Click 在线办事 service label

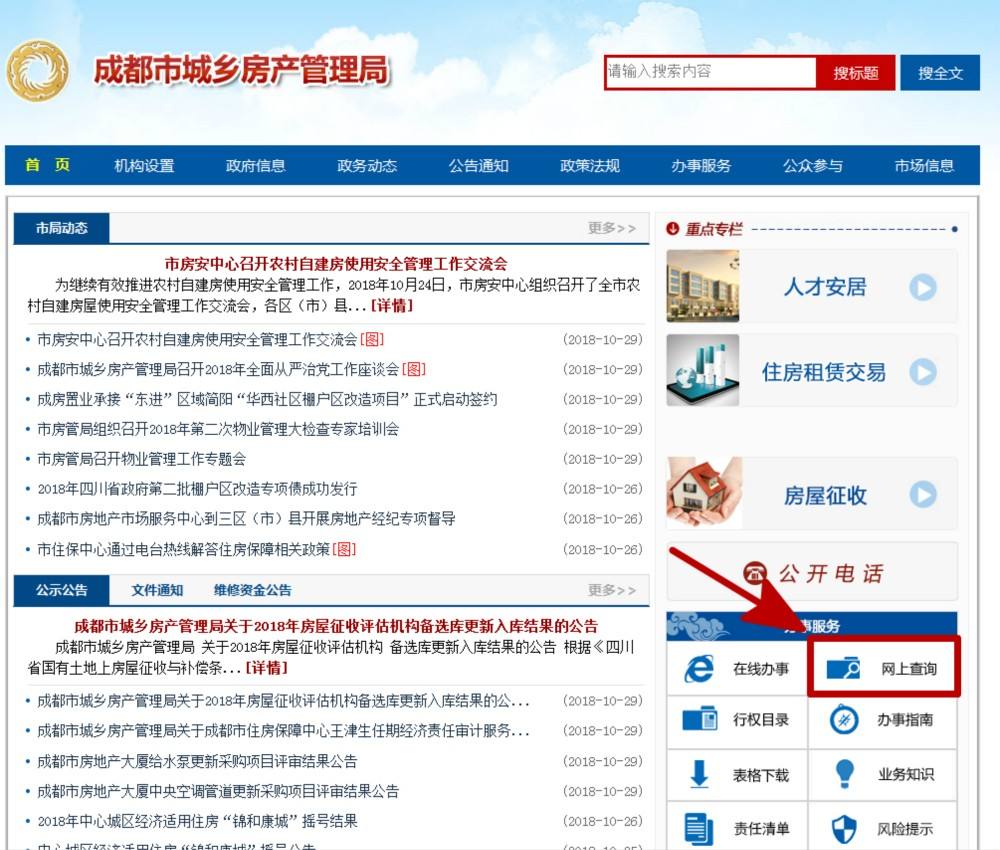pyautogui.click(x=761, y=669)
